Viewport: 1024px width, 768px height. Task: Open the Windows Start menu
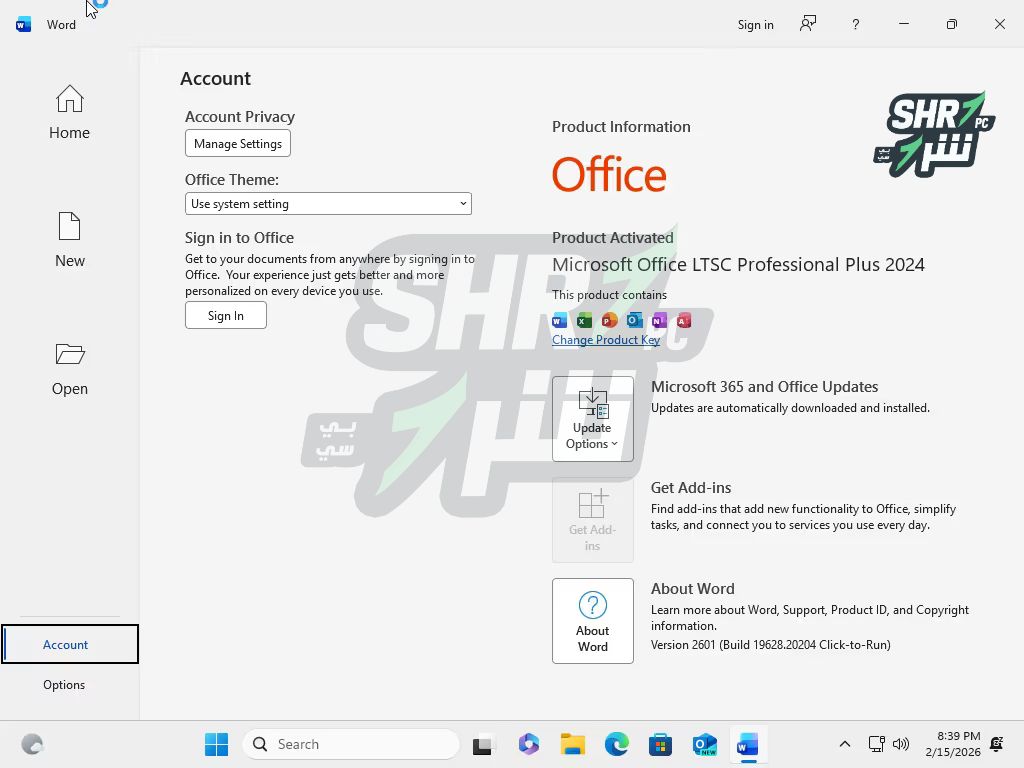[216, 744]
